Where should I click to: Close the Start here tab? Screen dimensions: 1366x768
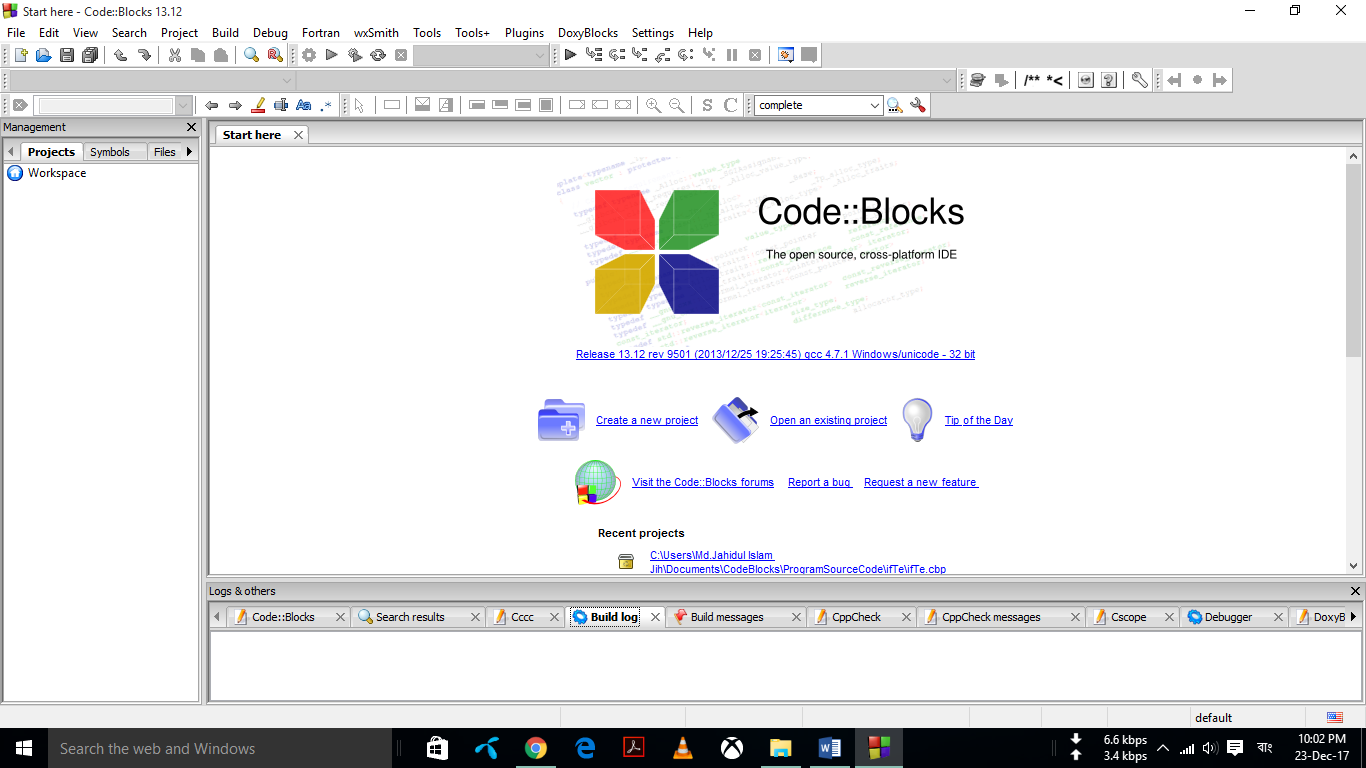[298, 135]
